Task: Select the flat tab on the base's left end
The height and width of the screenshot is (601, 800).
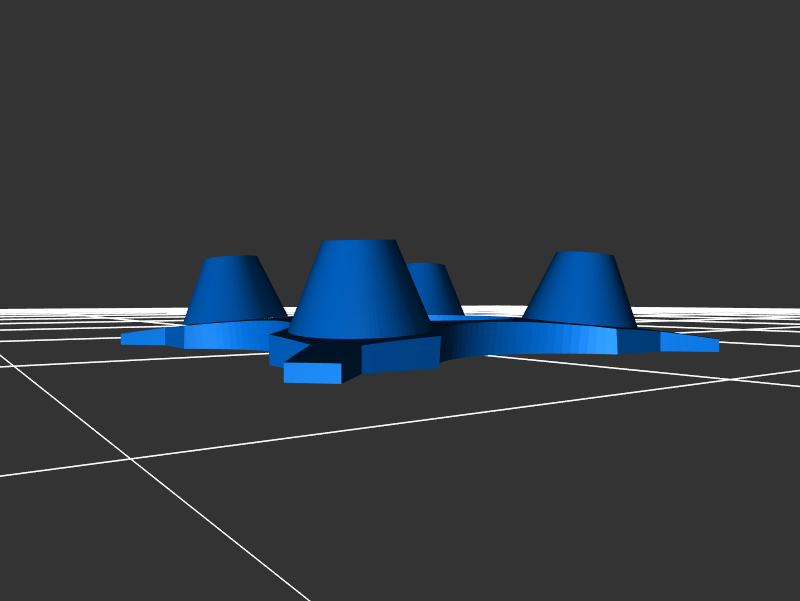Action: [x=142, y=338]
